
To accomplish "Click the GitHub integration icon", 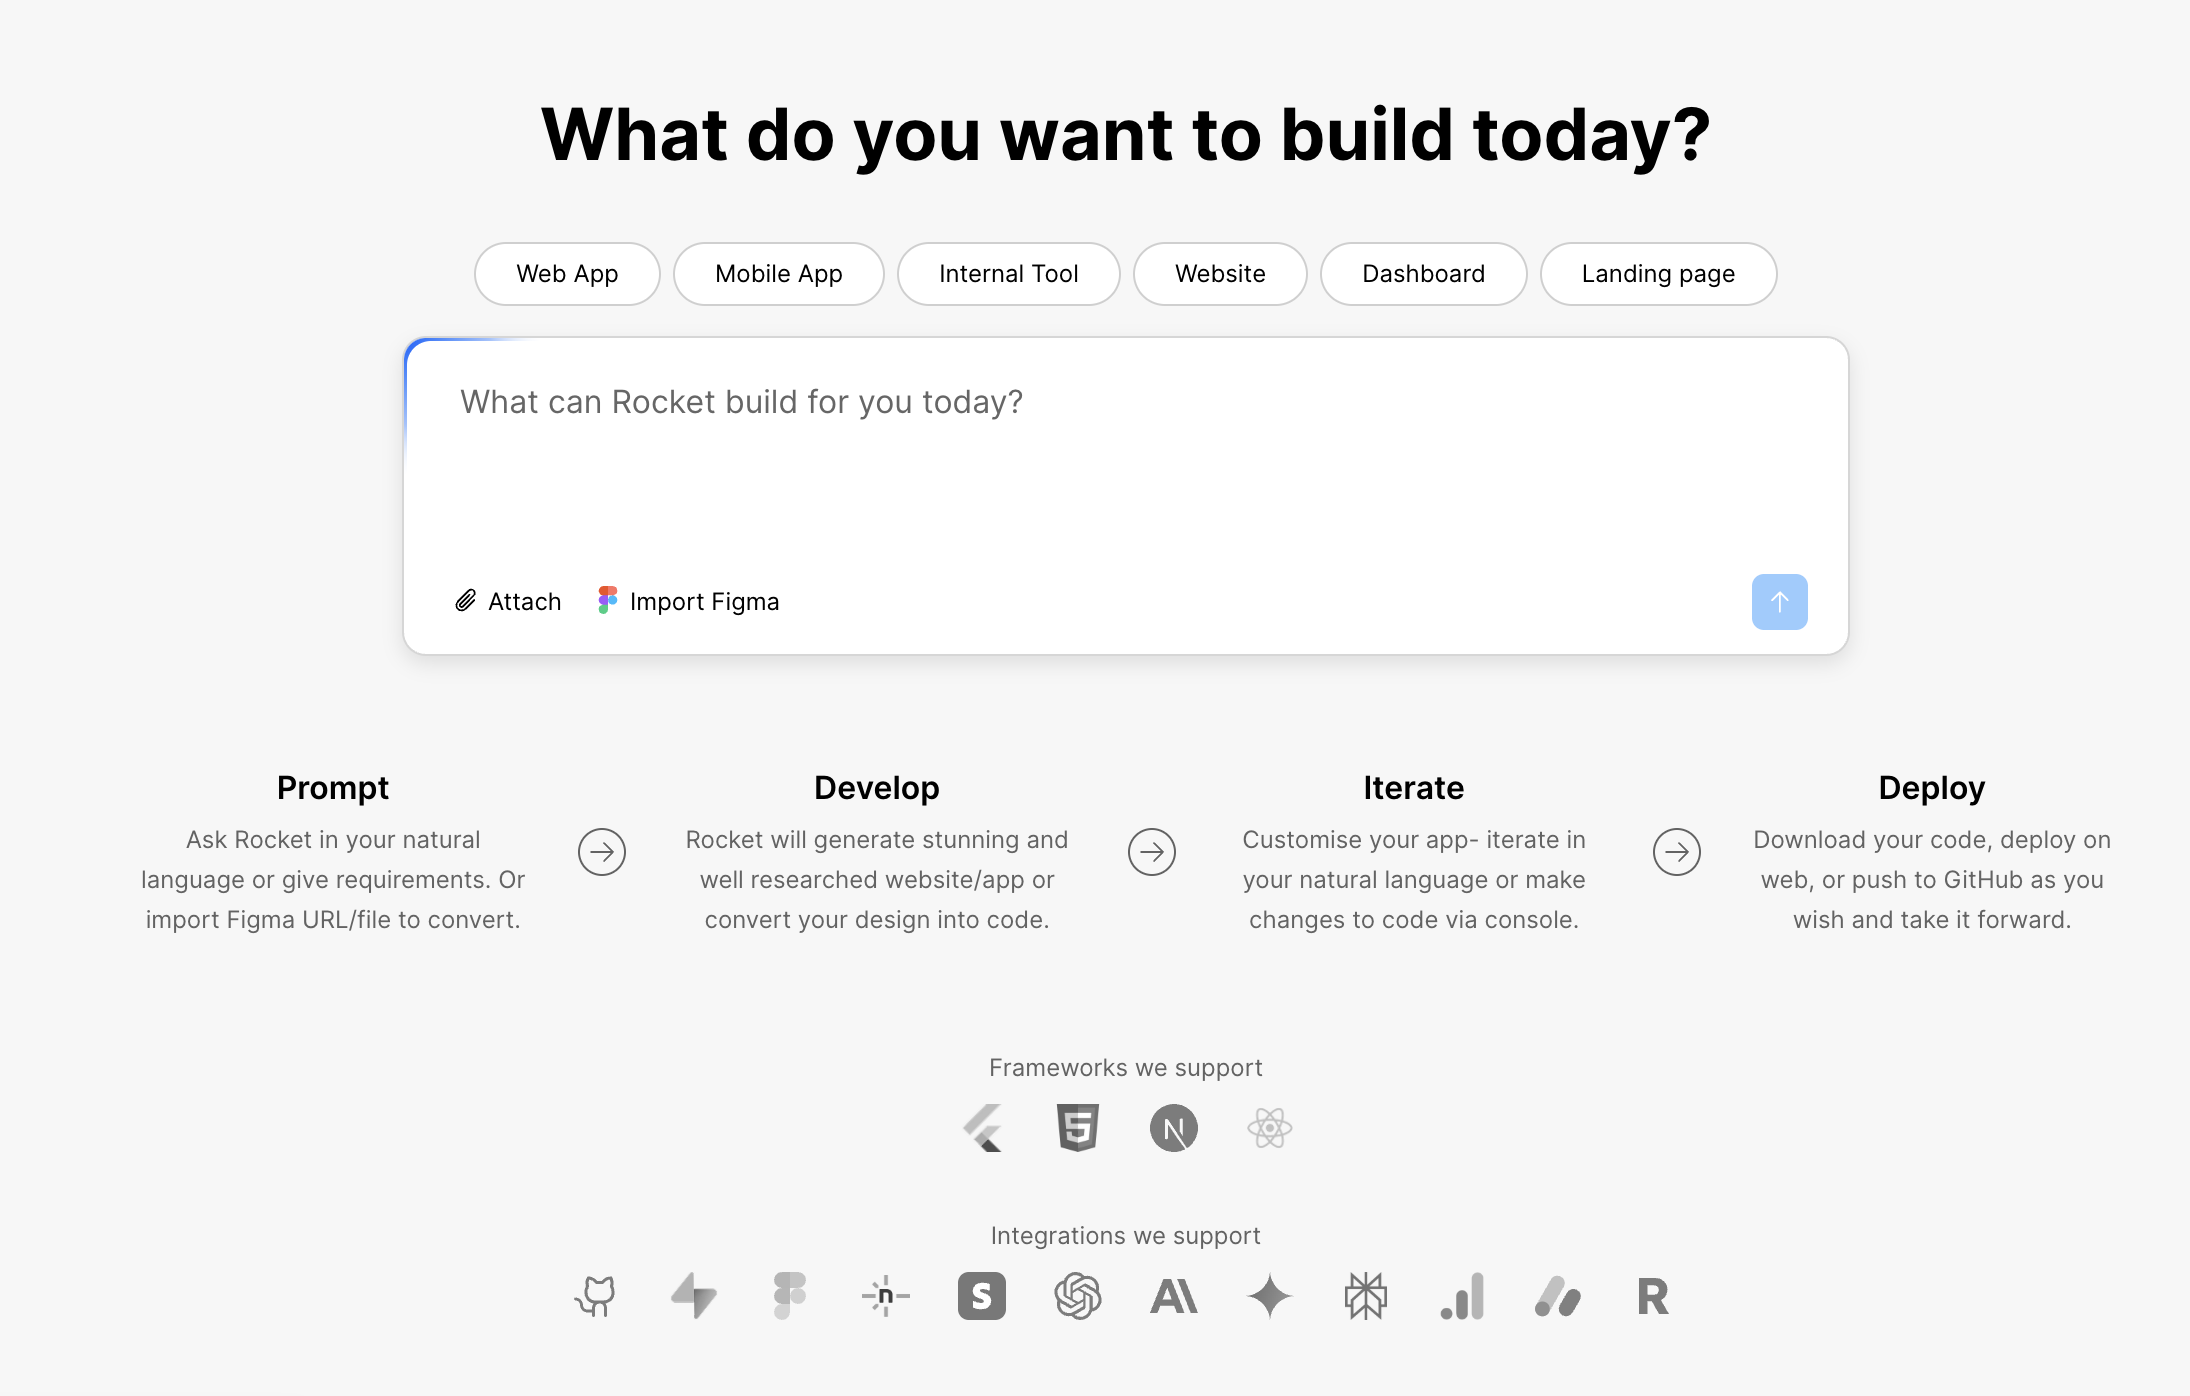I will click(x=596, y=1296).
